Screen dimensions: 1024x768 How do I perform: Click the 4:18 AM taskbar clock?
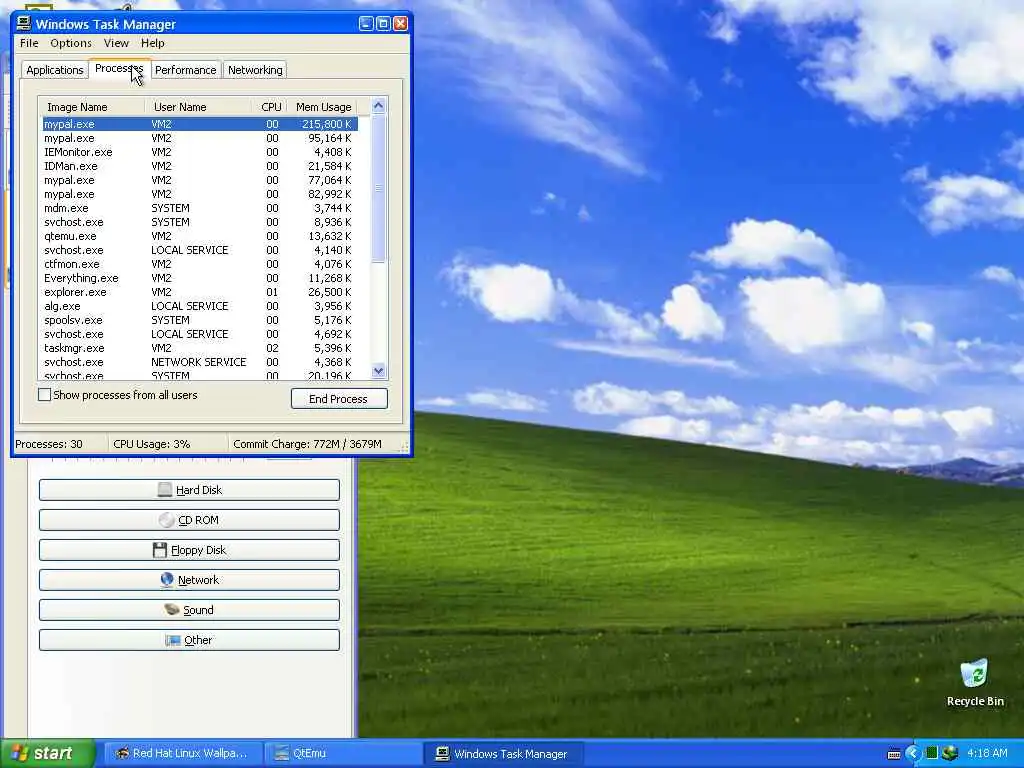pyautogui.click(x=987, y=753)
